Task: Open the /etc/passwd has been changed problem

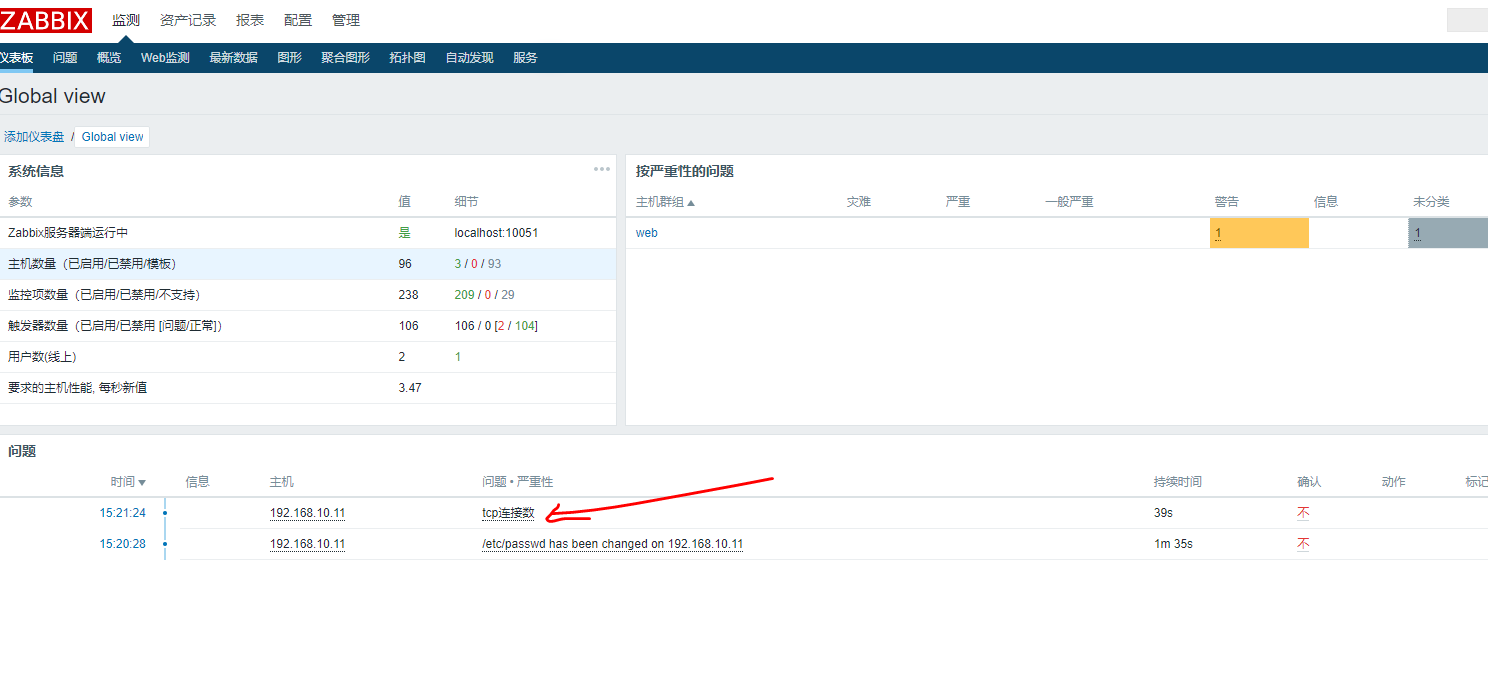Action: click(612, 544)
